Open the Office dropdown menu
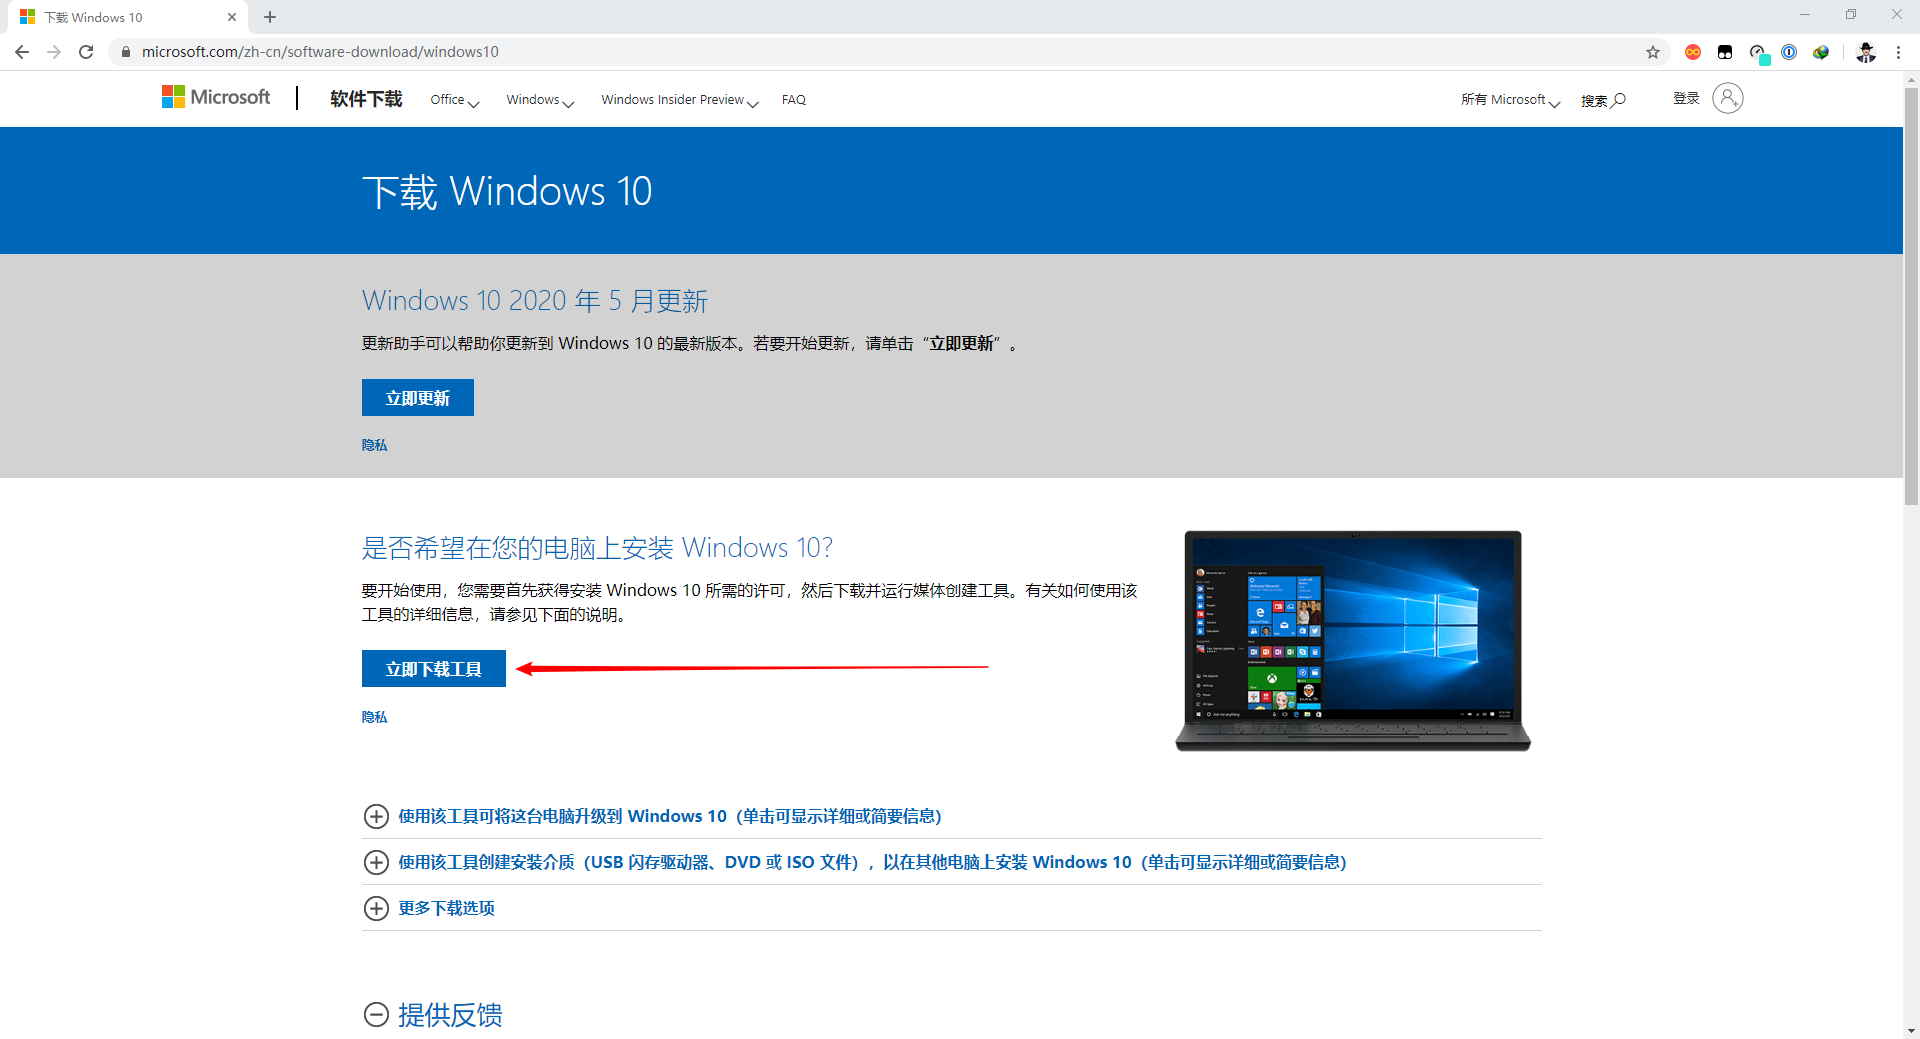Image resolution: width=1920 pixels, height=1039 pixels. pyautogui.click(x=454, y=100)
